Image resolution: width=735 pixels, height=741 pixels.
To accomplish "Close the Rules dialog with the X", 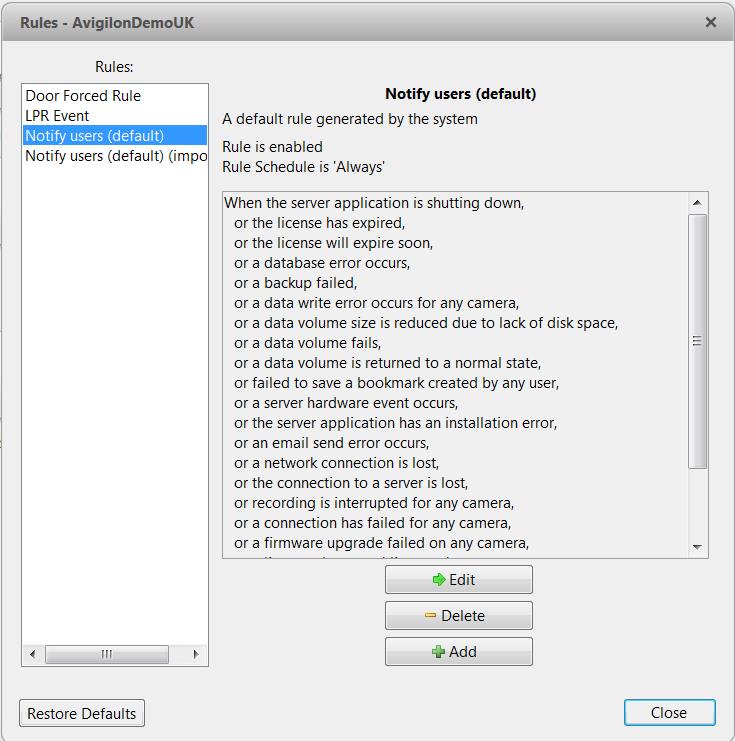I will pos(710,22).
